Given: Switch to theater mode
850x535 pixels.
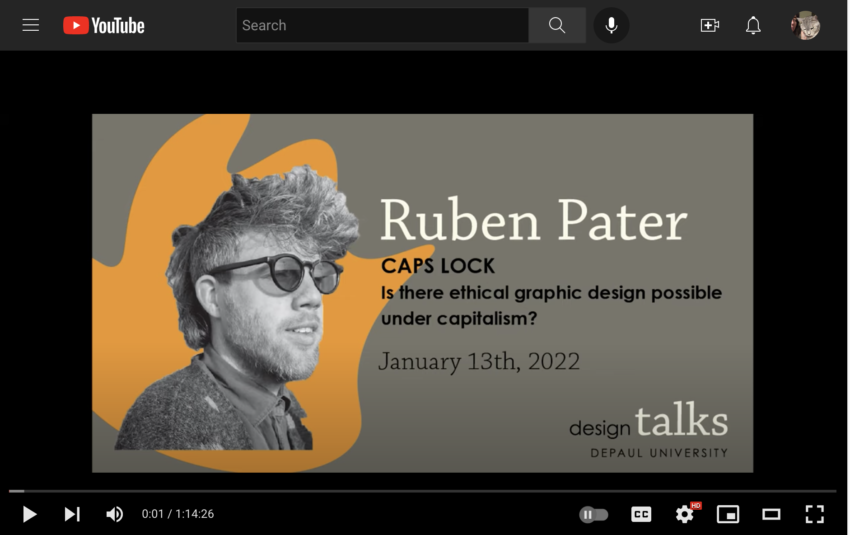Looking at the screenshot, I should [771, 514].
